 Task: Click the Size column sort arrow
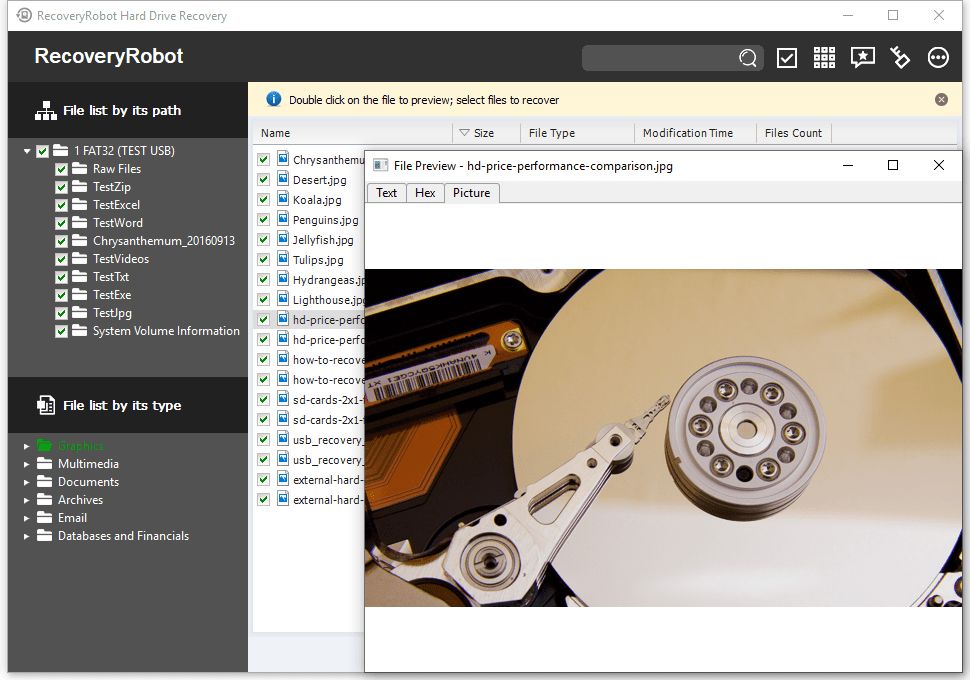pyautogui.click(x=465, y=132)
